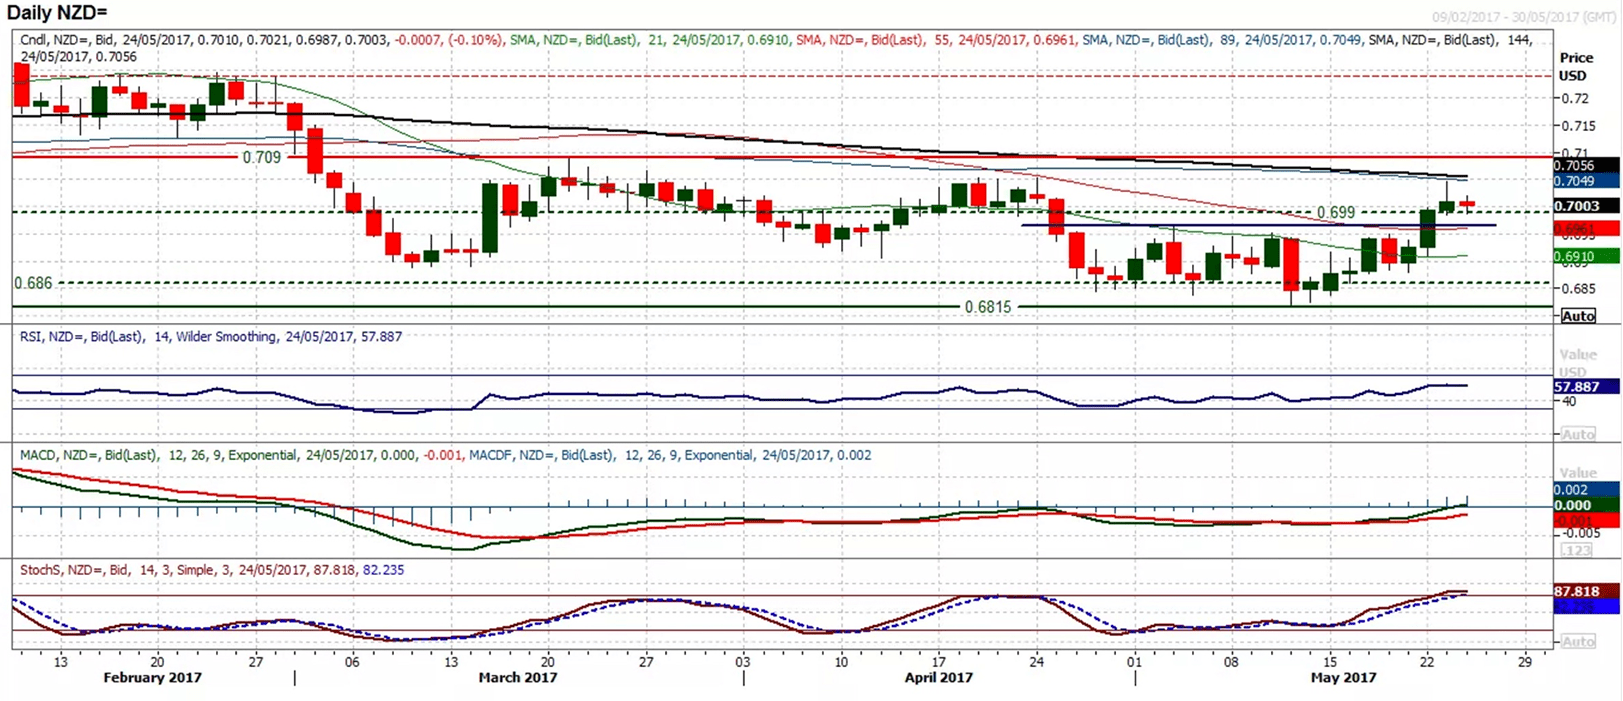The height and width of the screenshot is (701, 1623).
Task: Select the StochS indicator legend text
Action: 212,570
